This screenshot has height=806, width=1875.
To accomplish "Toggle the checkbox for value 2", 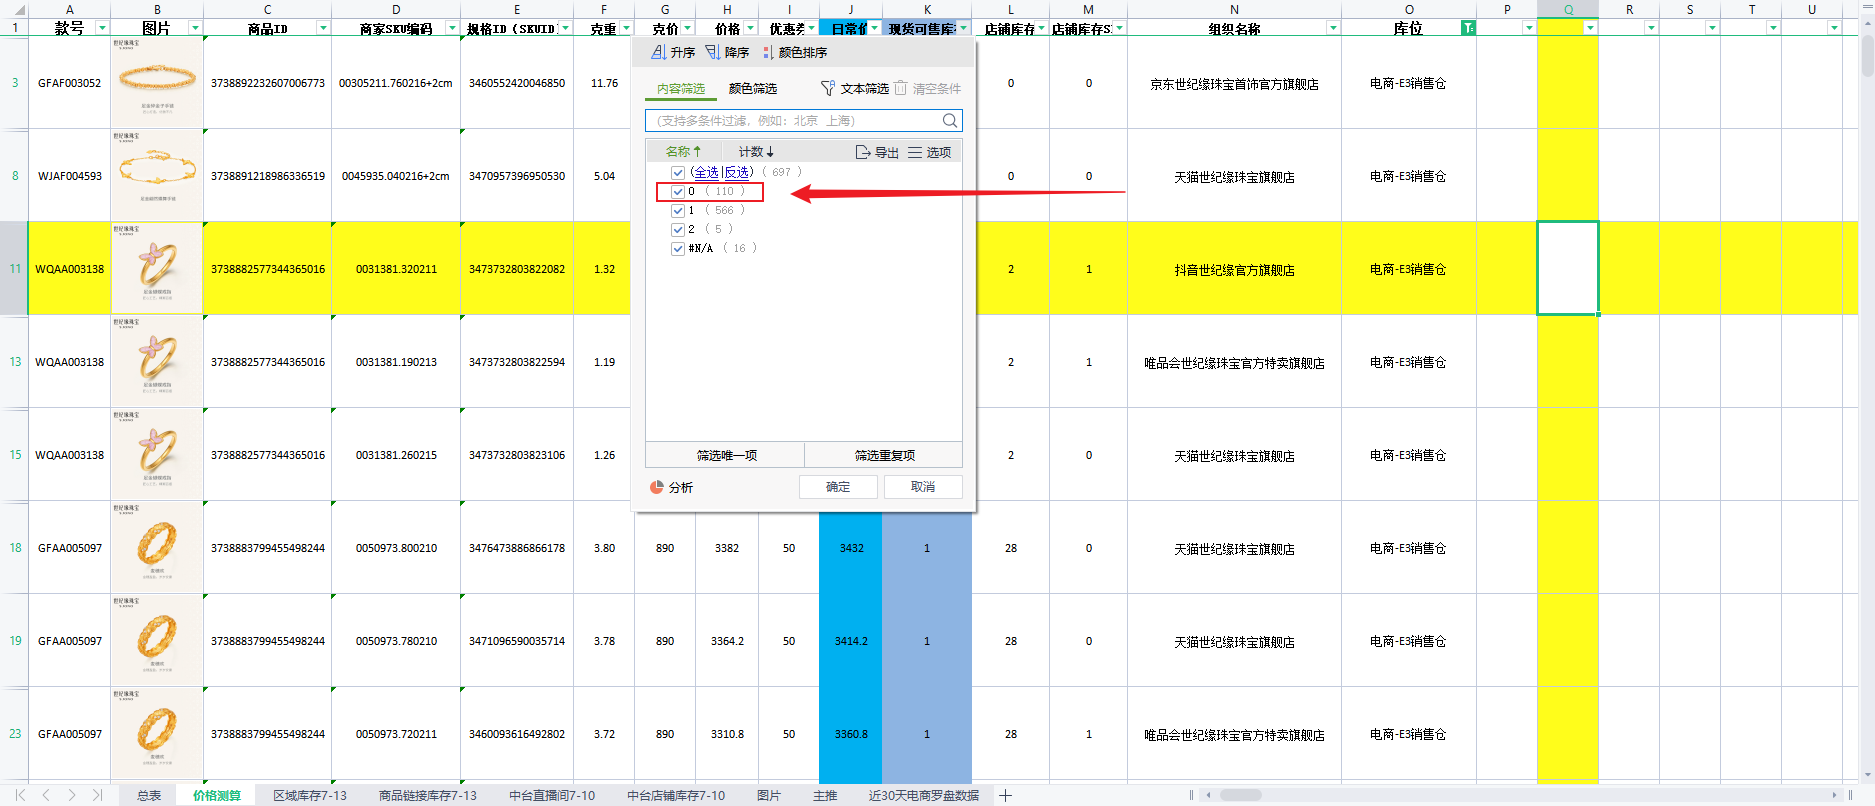I will (x=678, y=229).
